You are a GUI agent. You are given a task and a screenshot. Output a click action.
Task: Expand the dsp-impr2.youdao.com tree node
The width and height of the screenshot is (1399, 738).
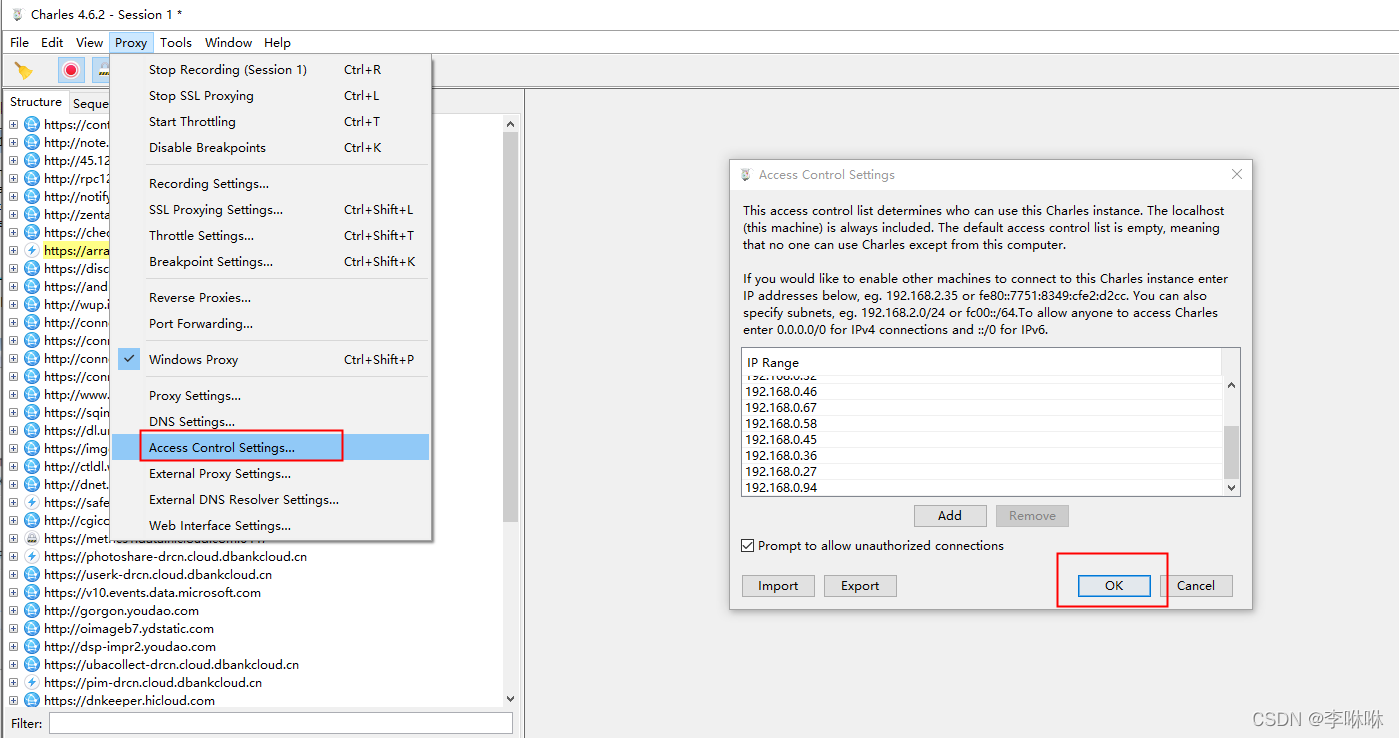(x=13, y=647)
